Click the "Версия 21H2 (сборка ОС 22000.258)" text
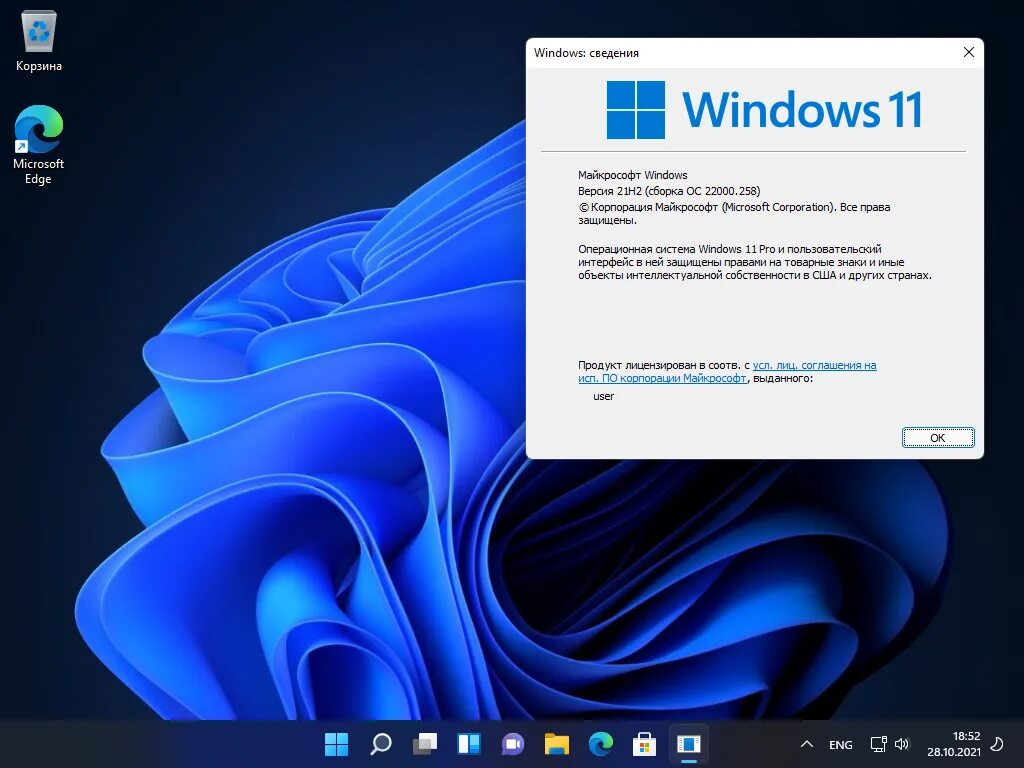Image resolution: width=1024 pixels, height=768 pixels. 669,191
